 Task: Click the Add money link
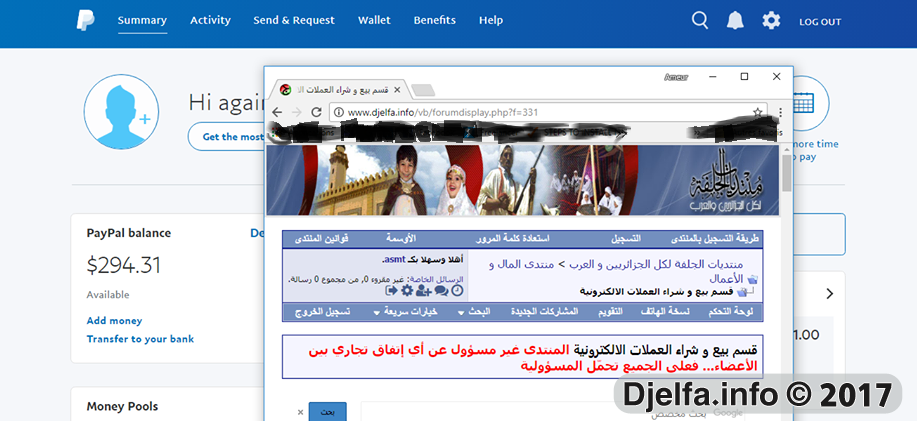(114, 320)
